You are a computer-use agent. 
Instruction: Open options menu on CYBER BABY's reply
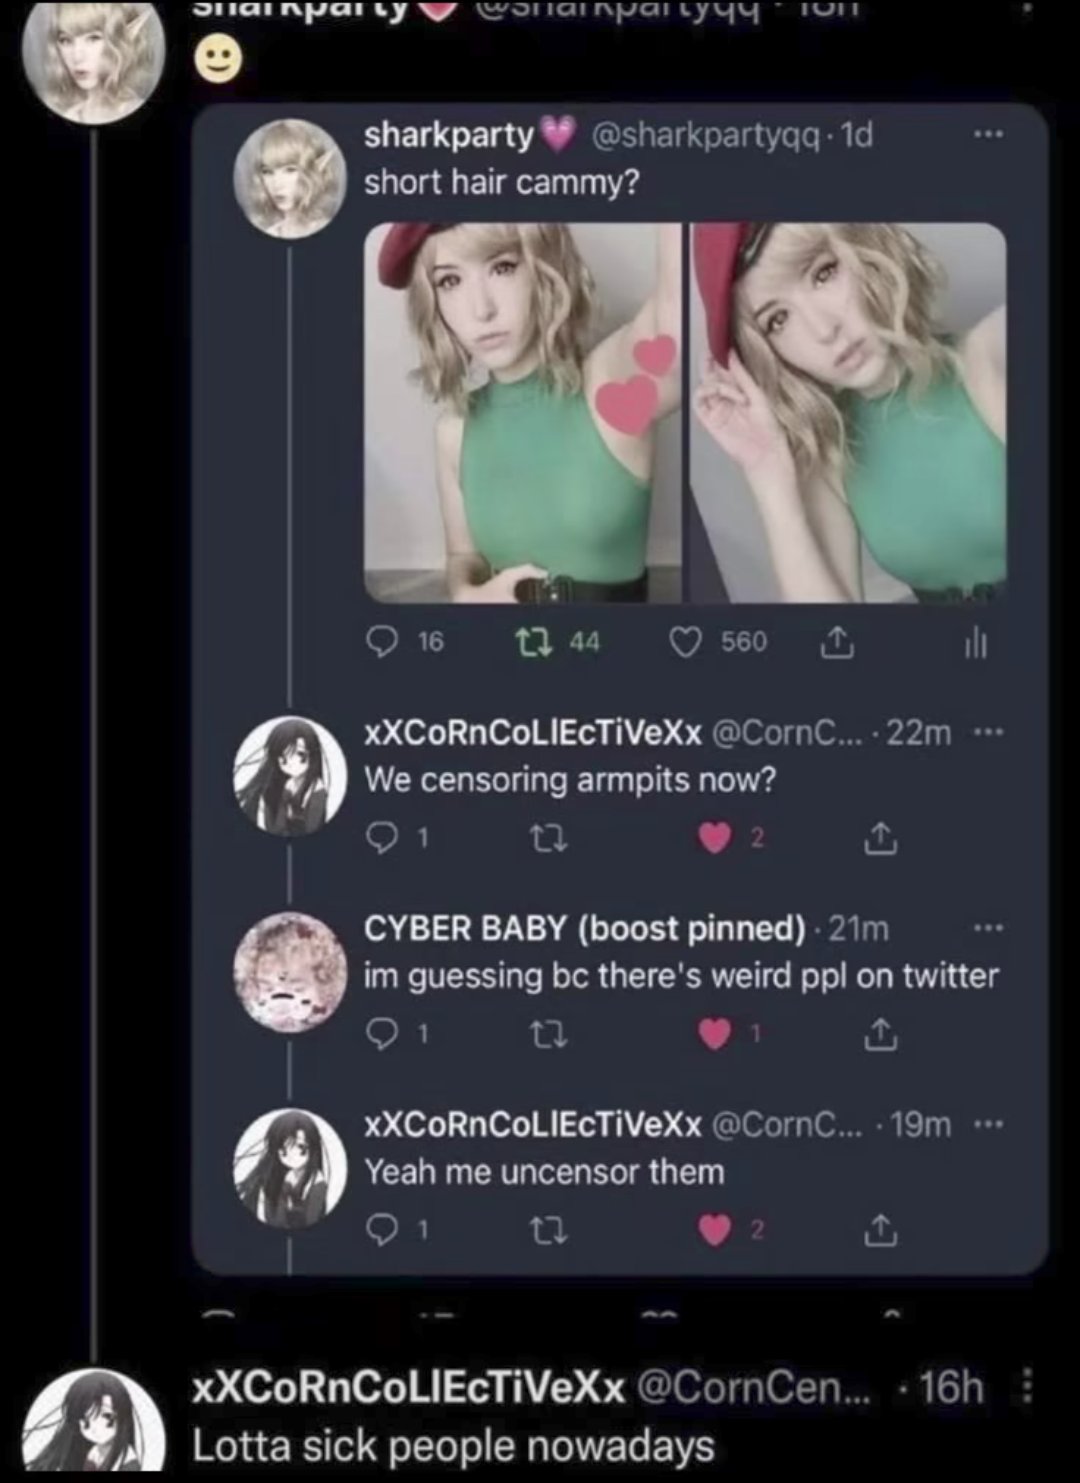click(x=987, y=929)
